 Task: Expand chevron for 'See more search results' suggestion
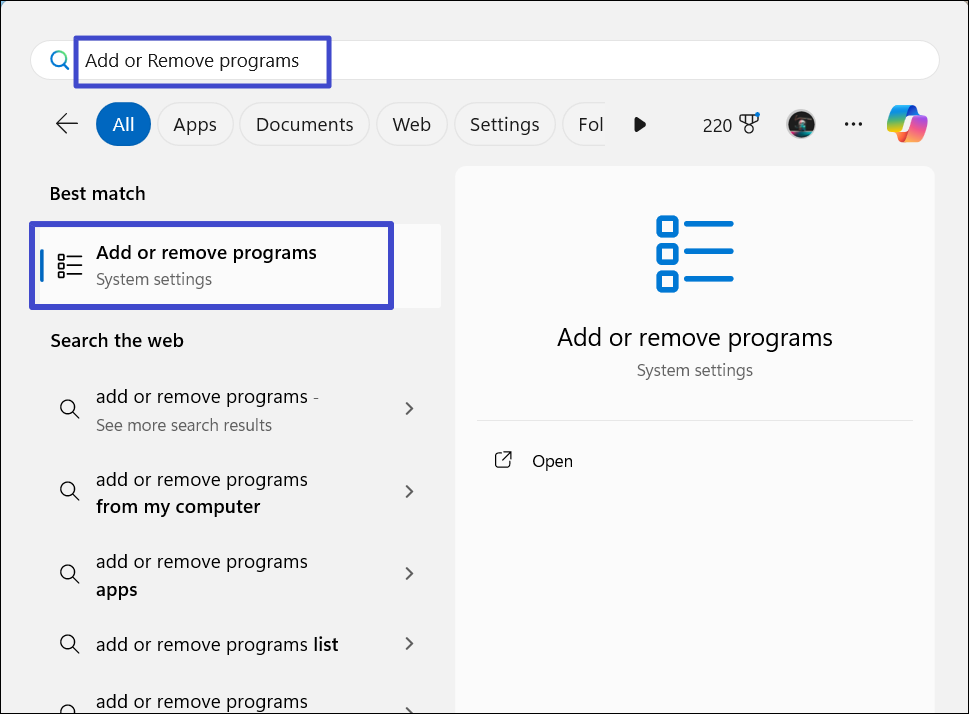click(409, 409)
